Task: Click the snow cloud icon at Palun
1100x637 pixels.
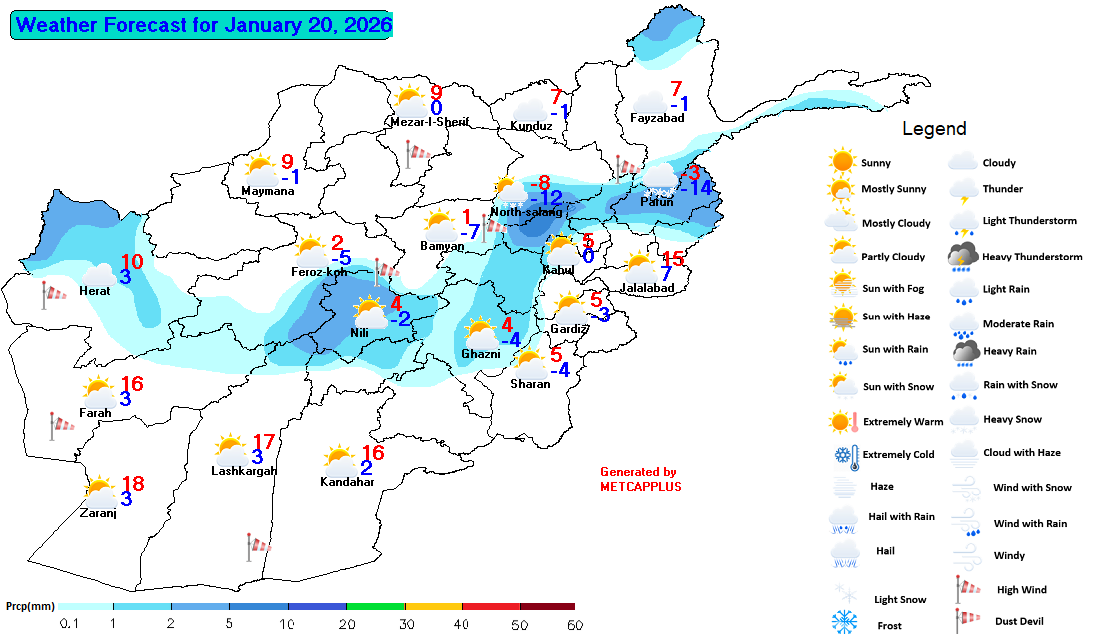Action: point(658,181)
